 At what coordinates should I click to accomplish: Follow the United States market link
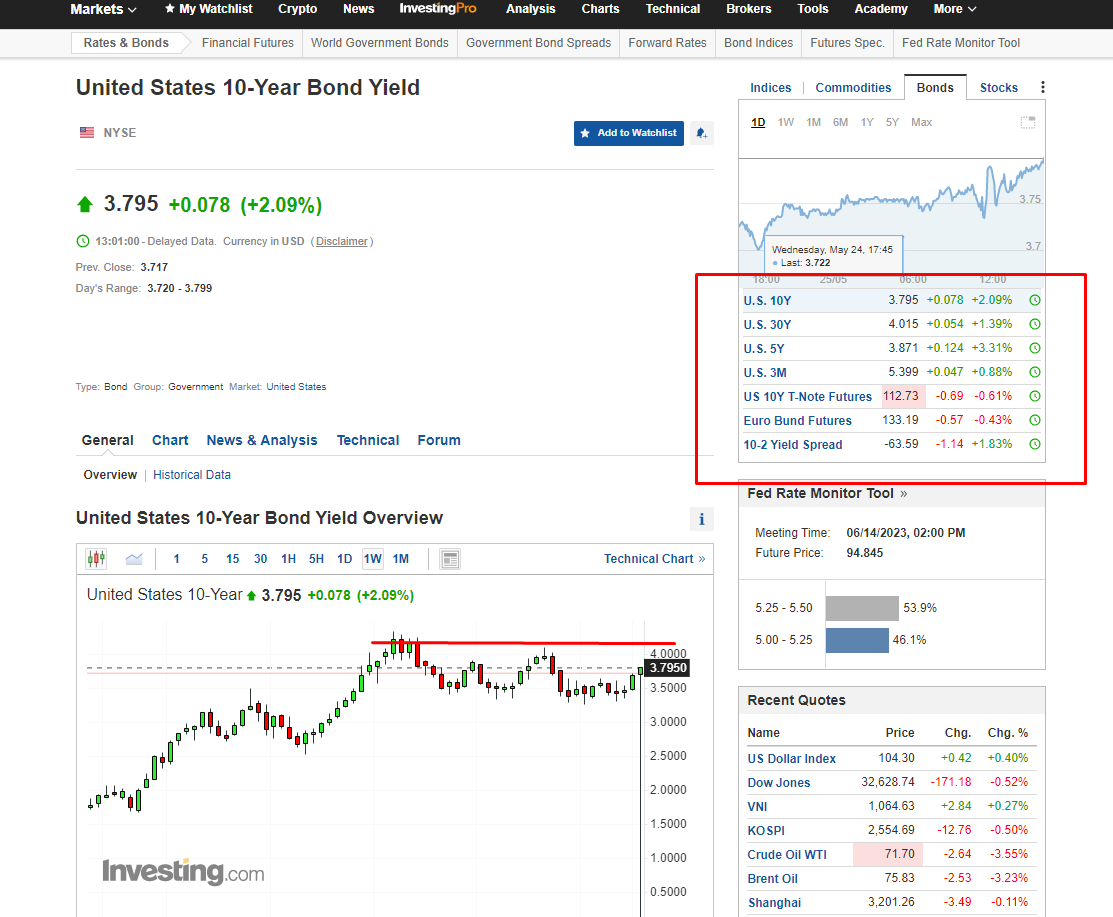coord(297,387)
